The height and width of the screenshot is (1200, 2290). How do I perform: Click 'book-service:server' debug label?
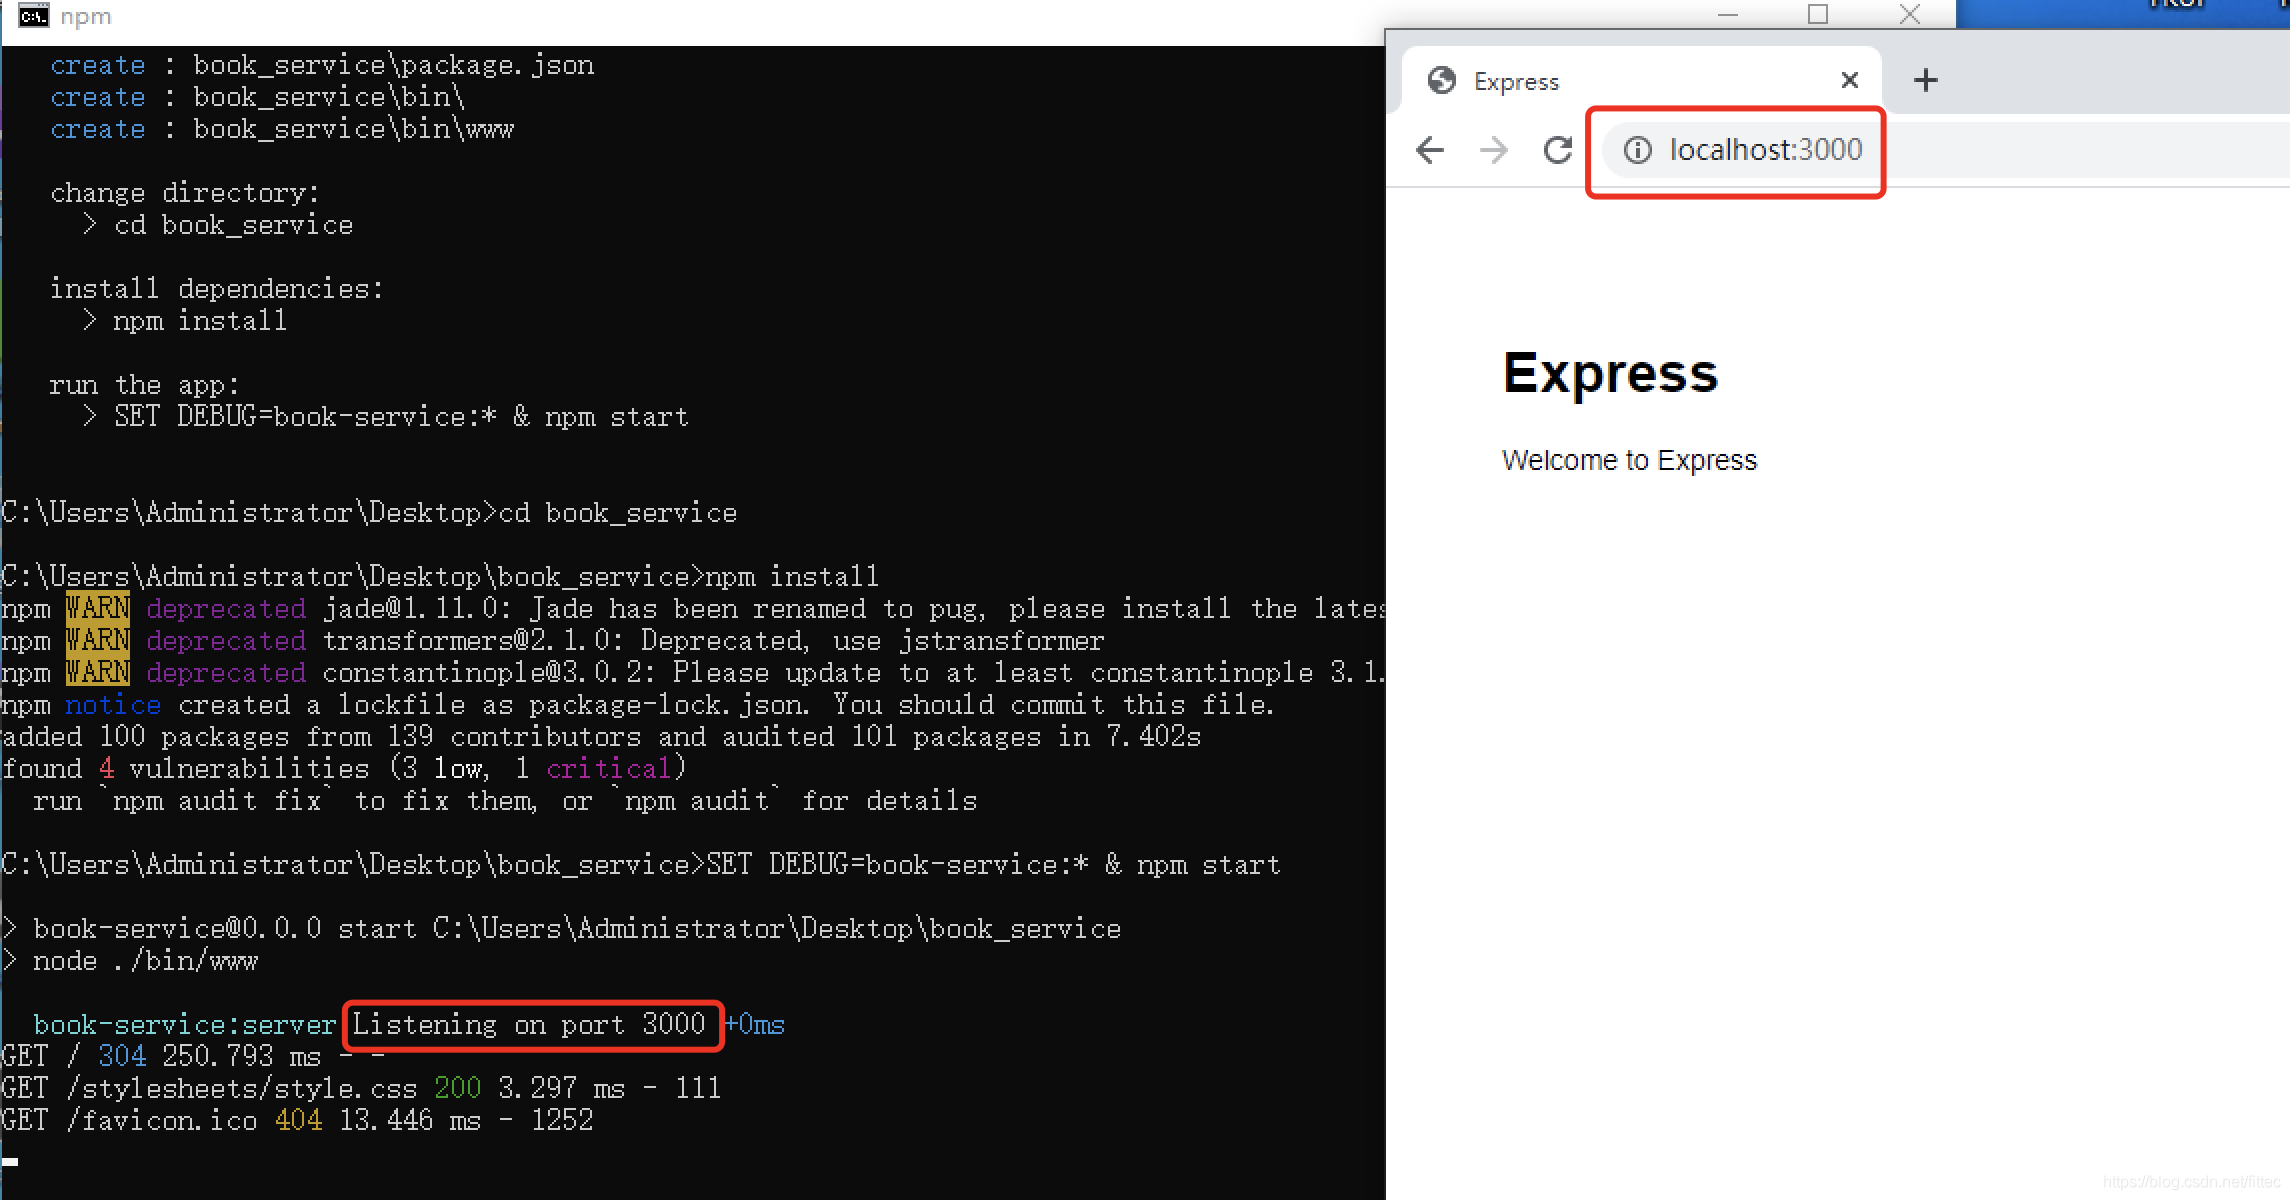(184, 1025)
